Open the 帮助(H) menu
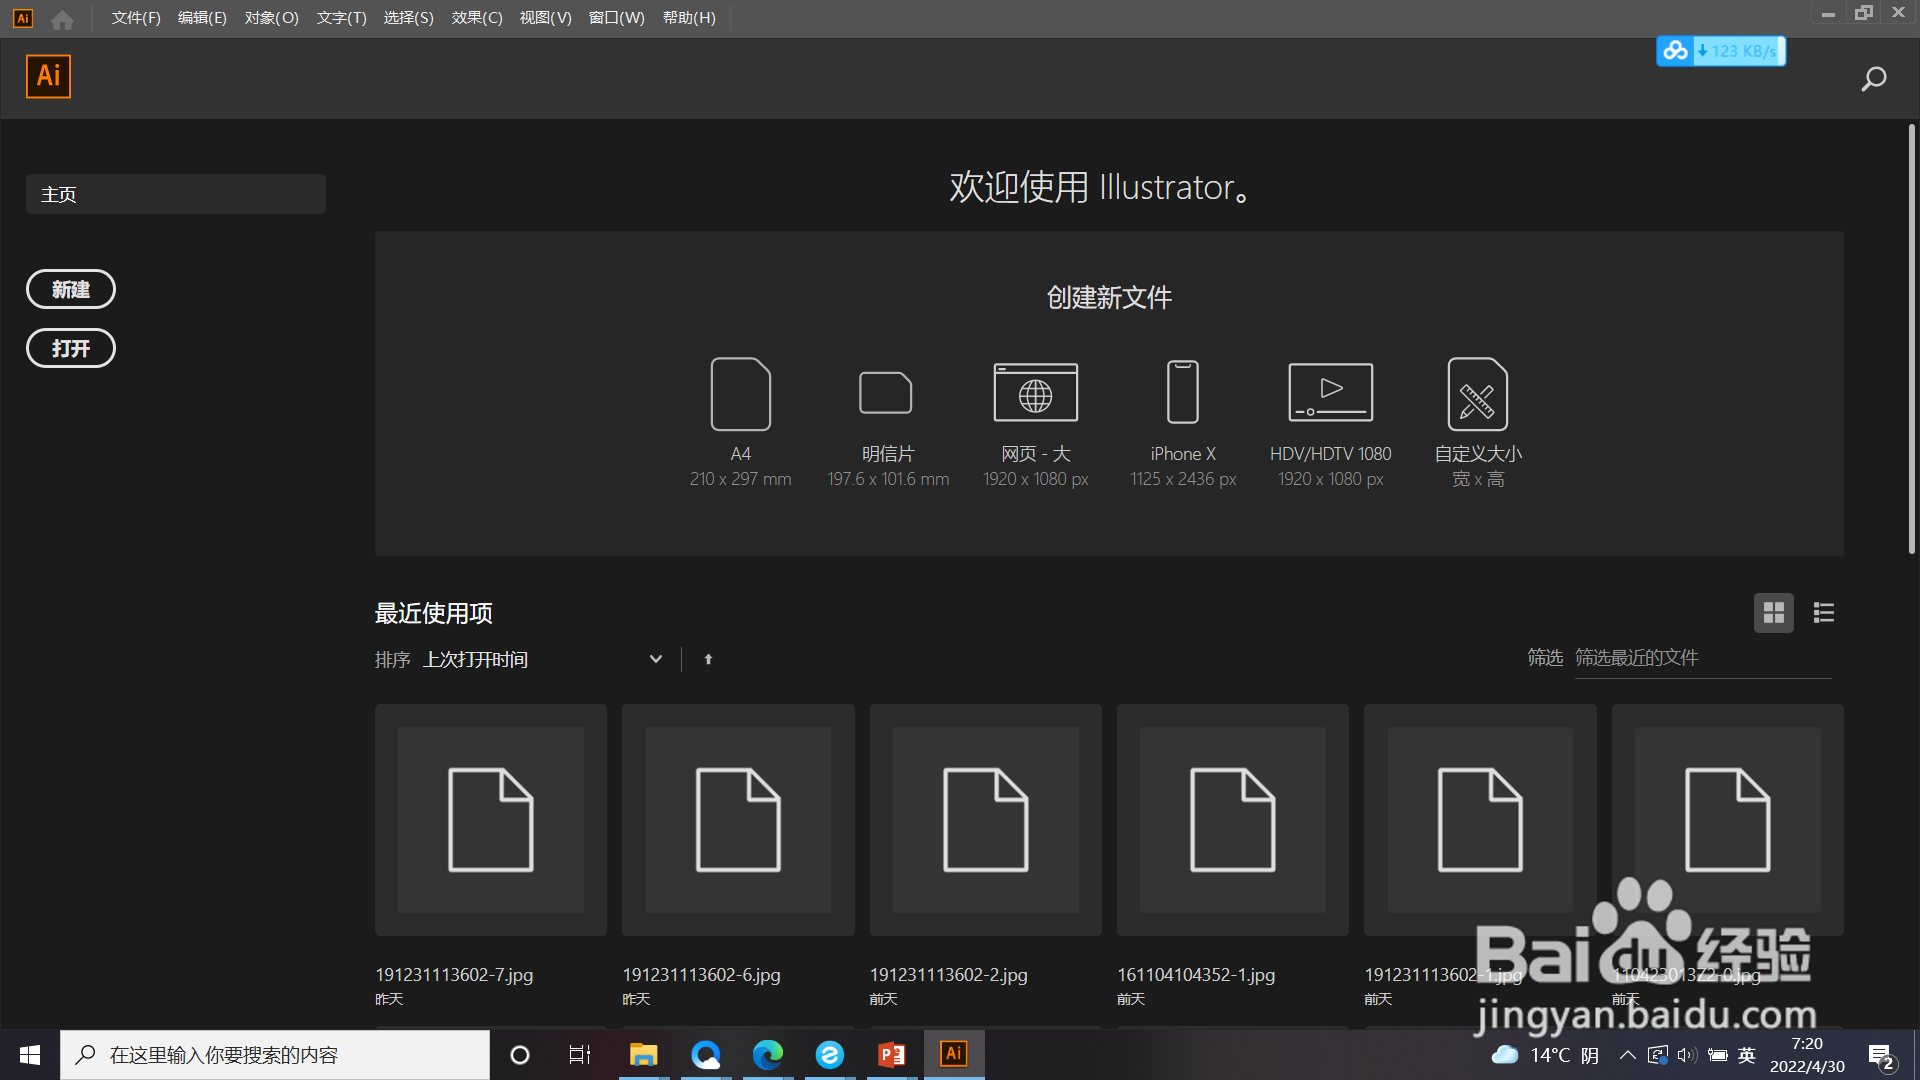The width and height of the screenshot is (1920, 1080). click(689, 18)
